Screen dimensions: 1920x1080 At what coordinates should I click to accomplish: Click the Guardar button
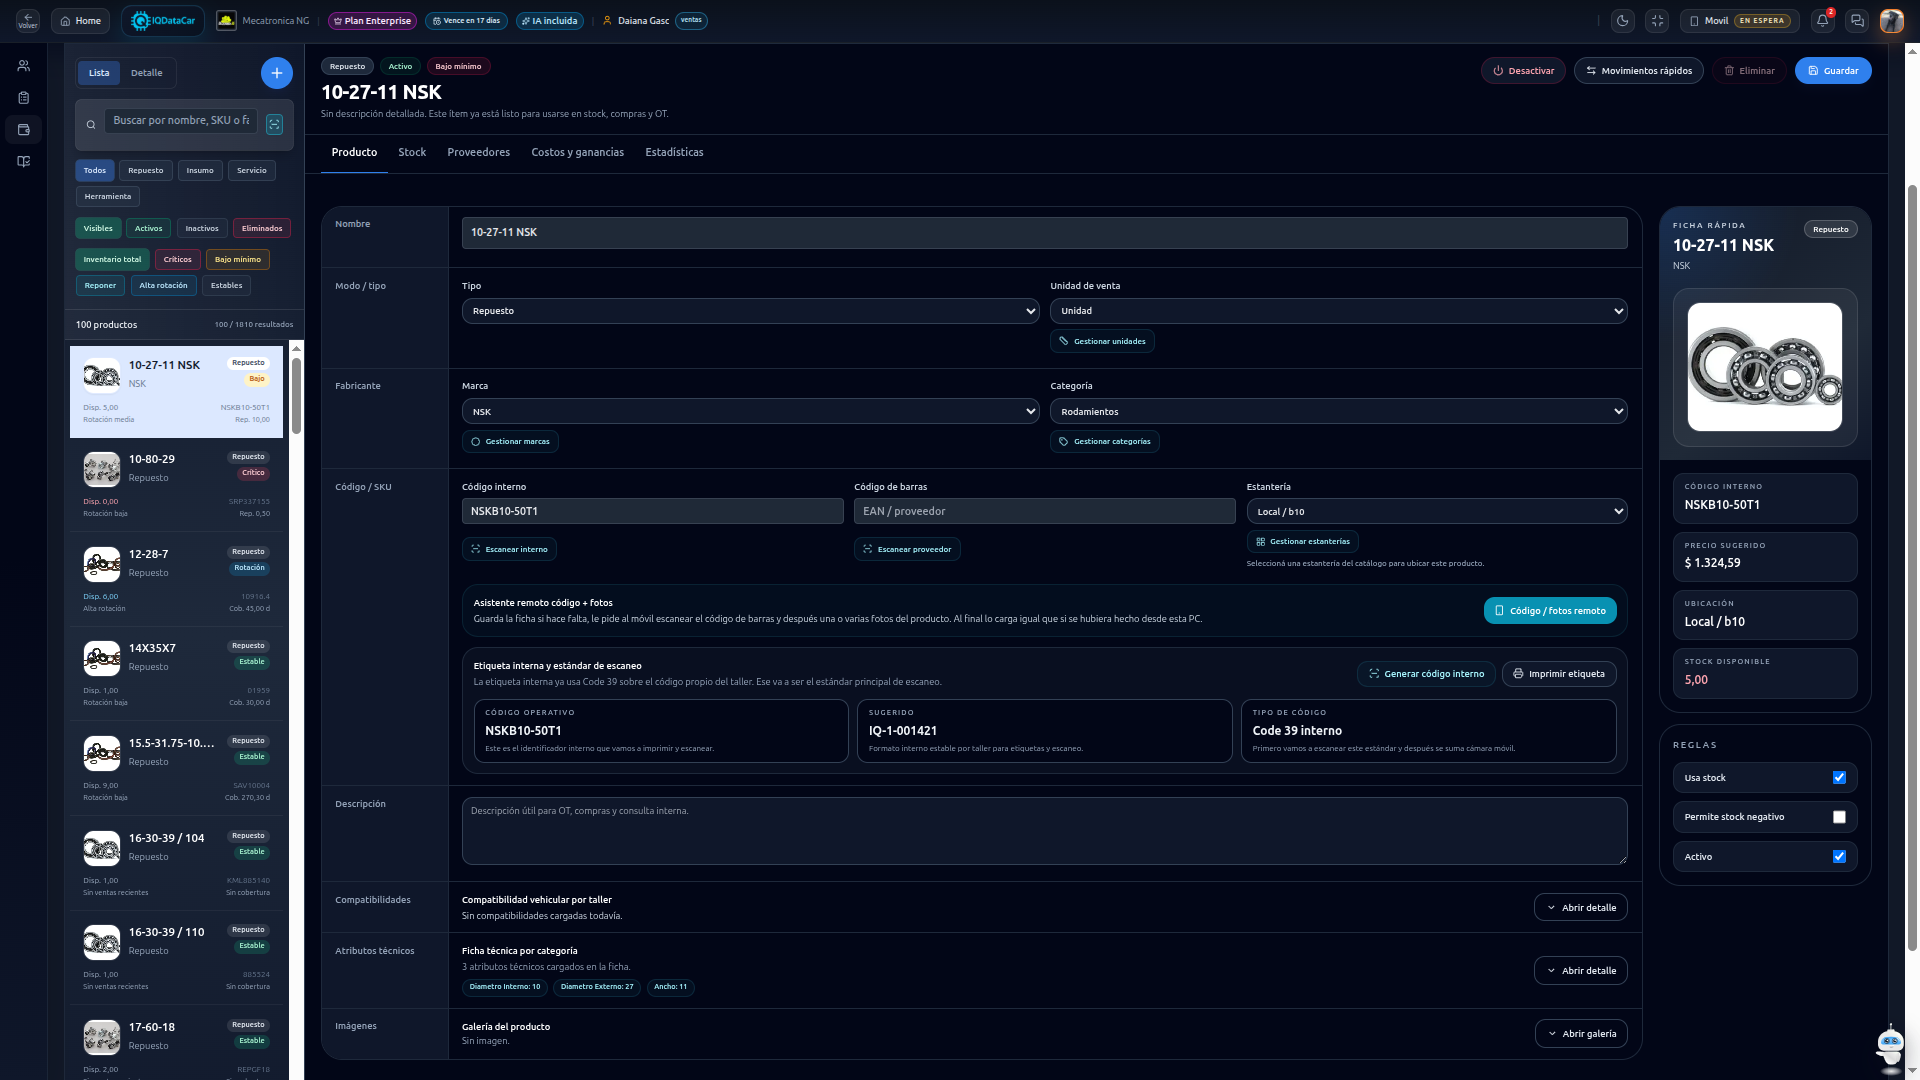(x=1833, y=70)
